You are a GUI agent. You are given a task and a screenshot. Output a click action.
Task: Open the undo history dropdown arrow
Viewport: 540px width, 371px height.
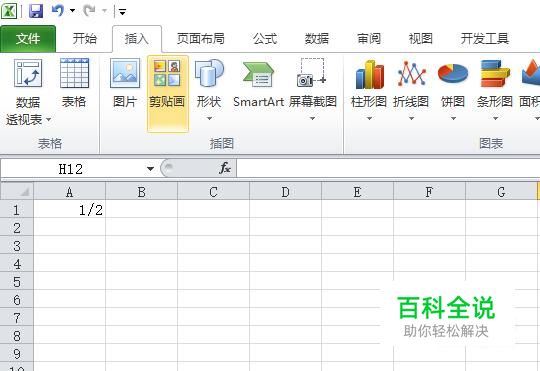72,11
